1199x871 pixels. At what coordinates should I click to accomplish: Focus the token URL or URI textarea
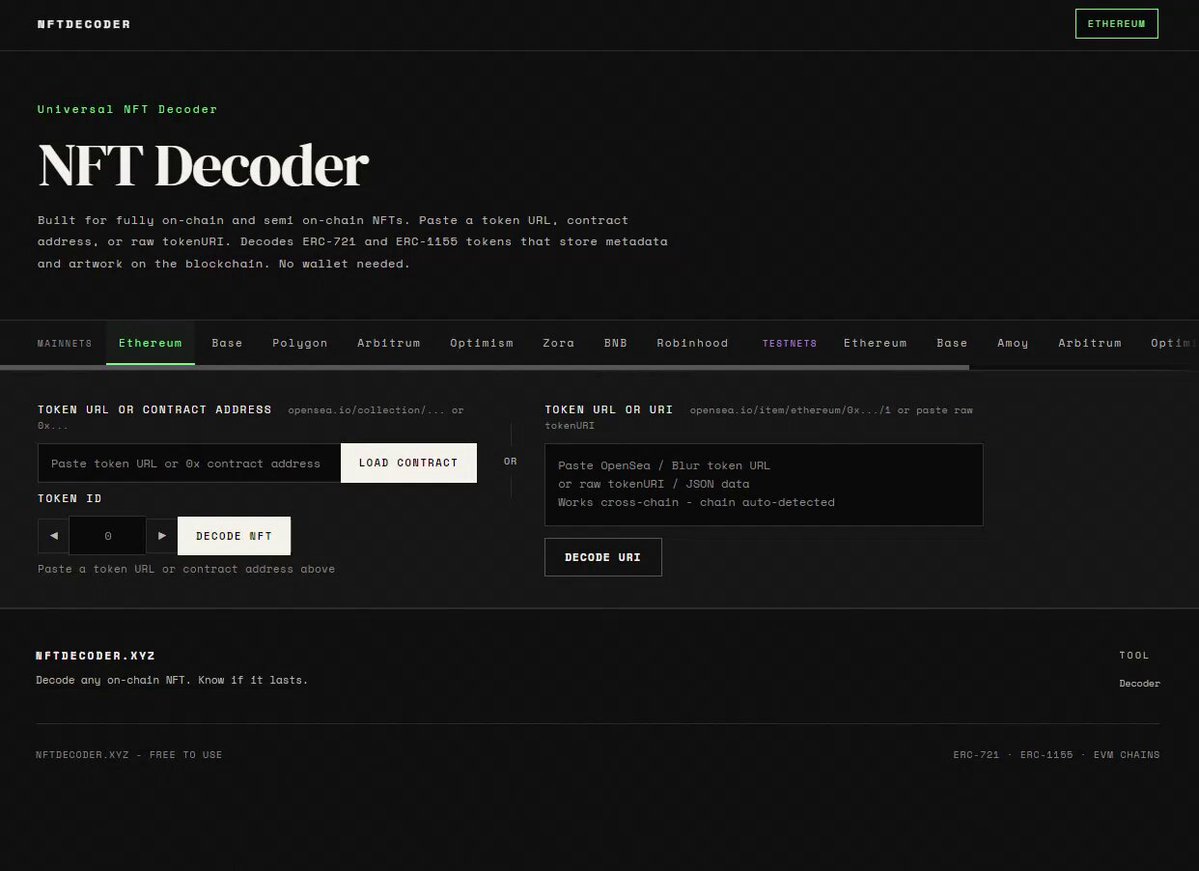click(x=764, y=484)
